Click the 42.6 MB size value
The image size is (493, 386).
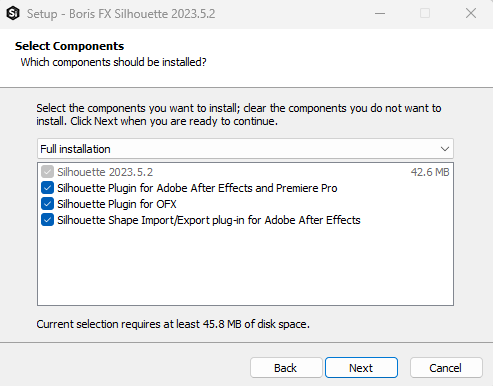coord(430,172)
